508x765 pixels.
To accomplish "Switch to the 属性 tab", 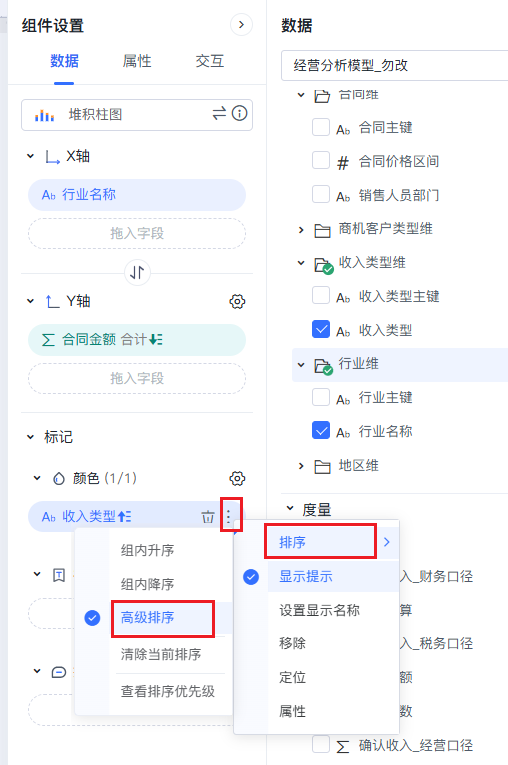I will pyautogui.click(x=137, y=61).
